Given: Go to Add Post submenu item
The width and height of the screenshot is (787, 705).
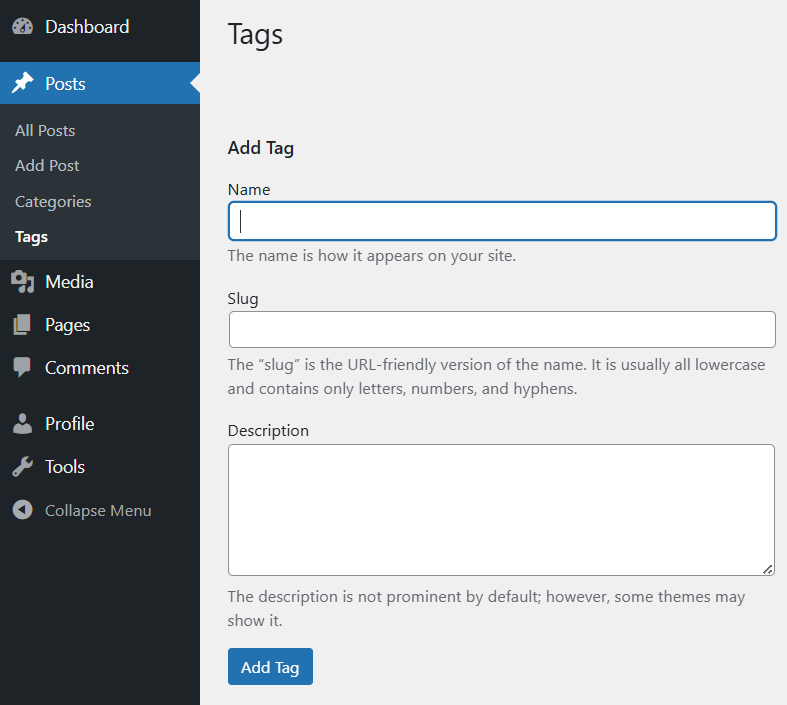Looking at the screenshot, I should 47,166.
